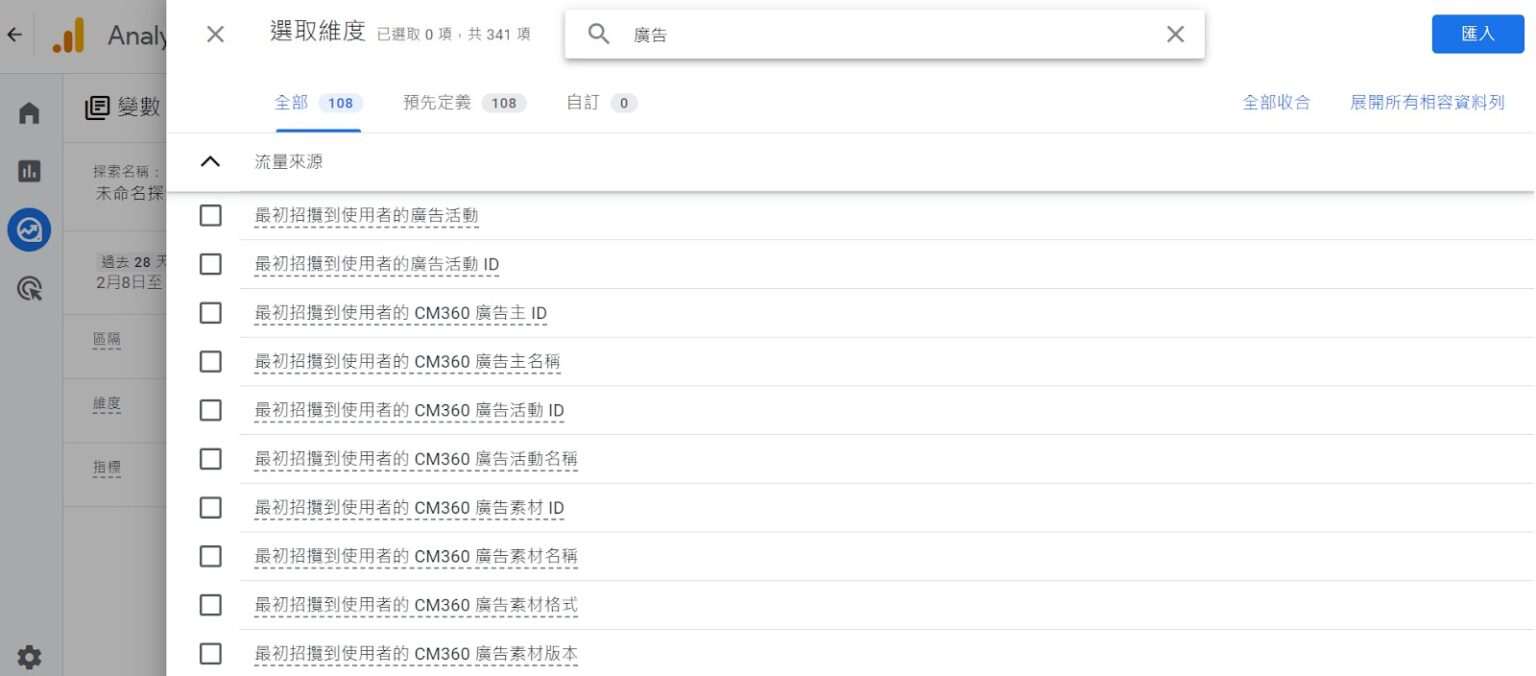1536x676 pixels.
Task: Select the Explore compass icon
Action: click(x=29, y=229)
